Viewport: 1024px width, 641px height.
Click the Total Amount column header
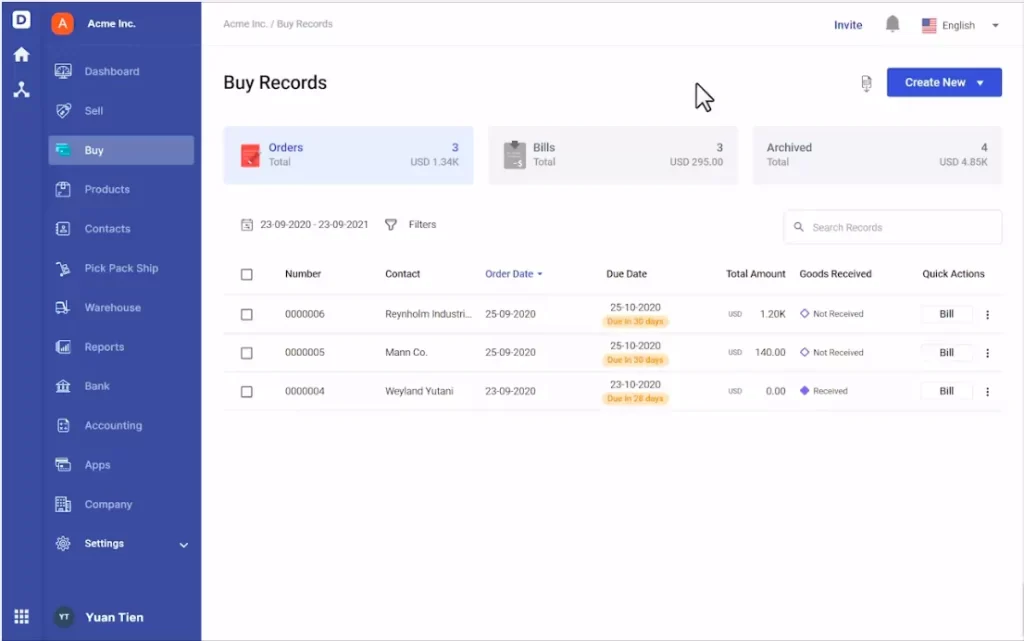[756, 274]
